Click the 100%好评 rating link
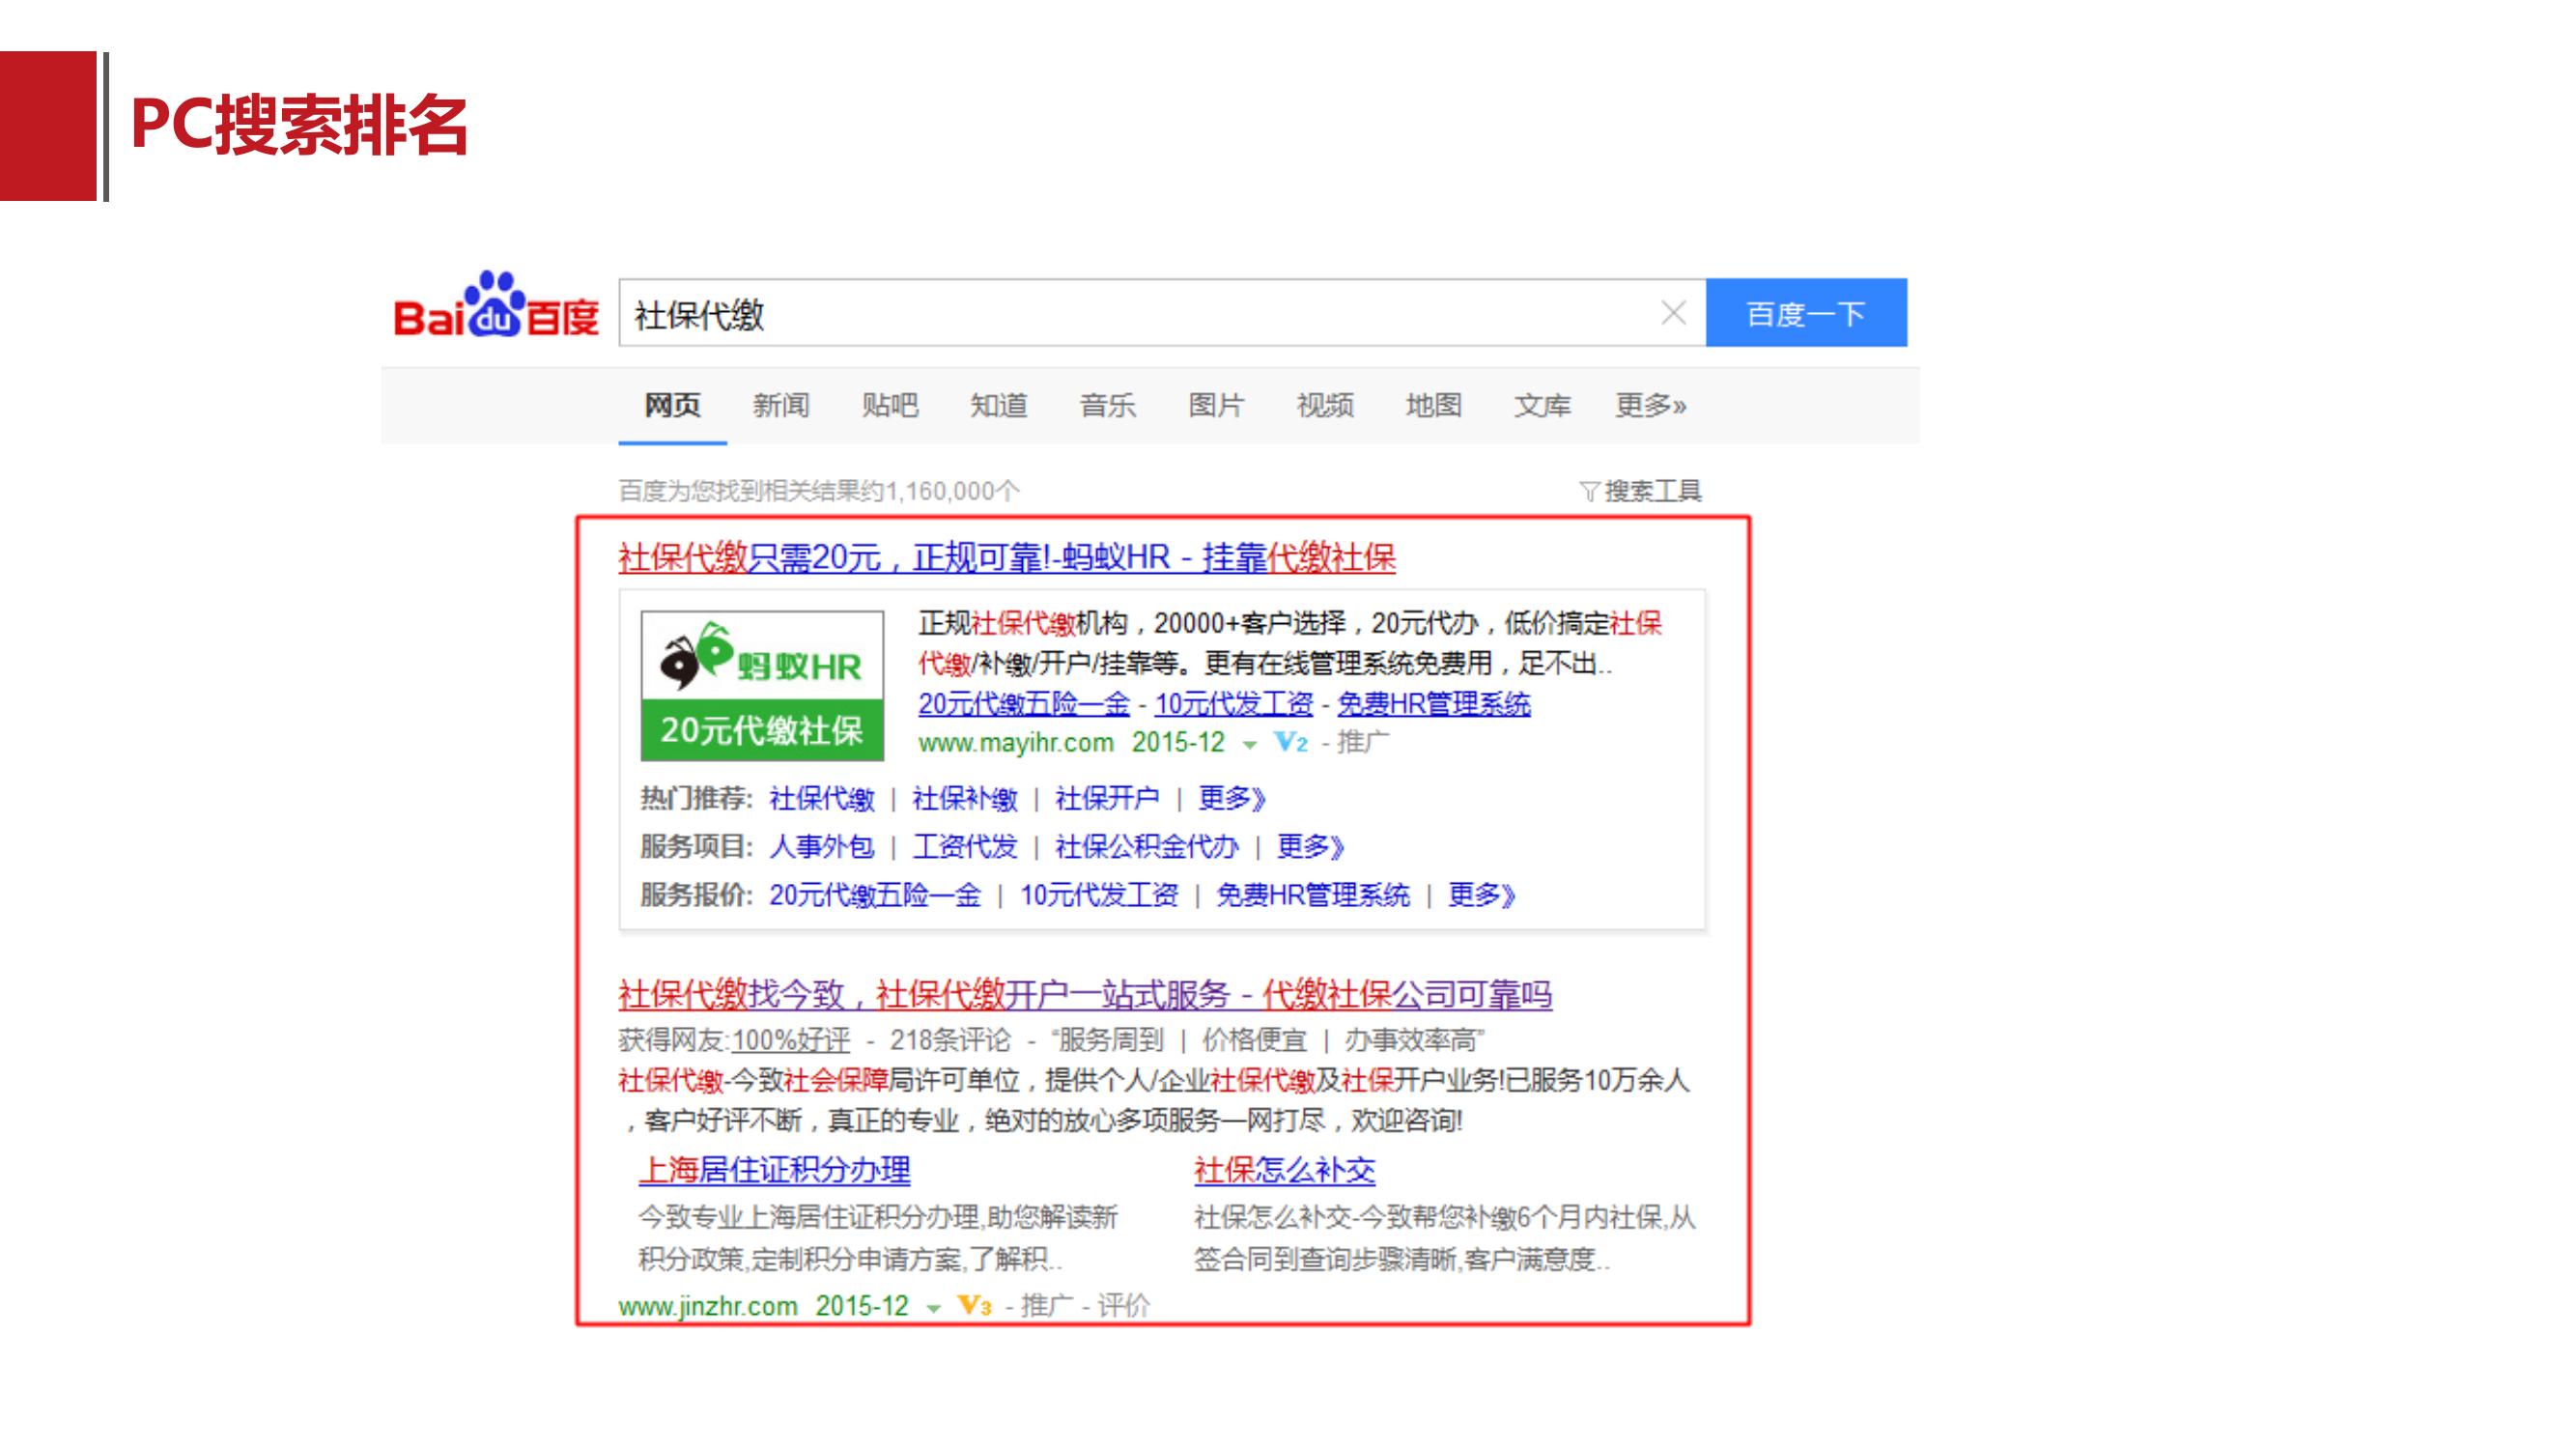Image resolution: width=2576 pixels, height=1449 pixels. [791, 1041]
